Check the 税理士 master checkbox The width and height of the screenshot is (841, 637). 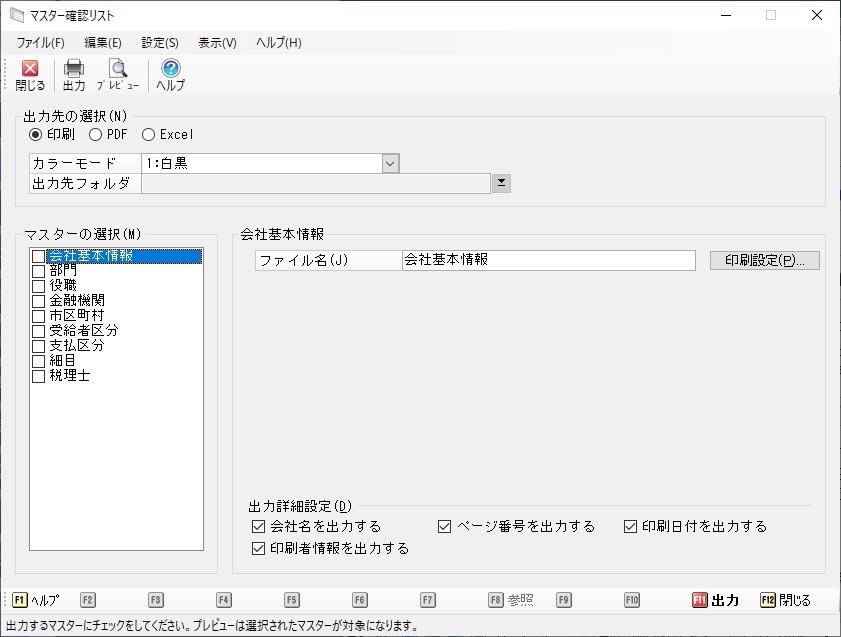coord(39,376)
